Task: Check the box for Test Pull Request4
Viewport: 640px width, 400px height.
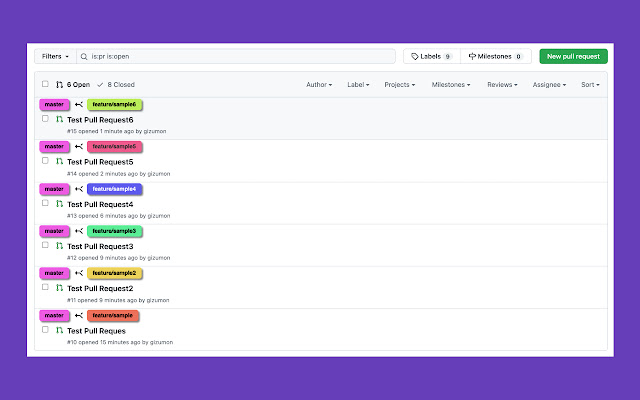Action: (x=45, y=203)
